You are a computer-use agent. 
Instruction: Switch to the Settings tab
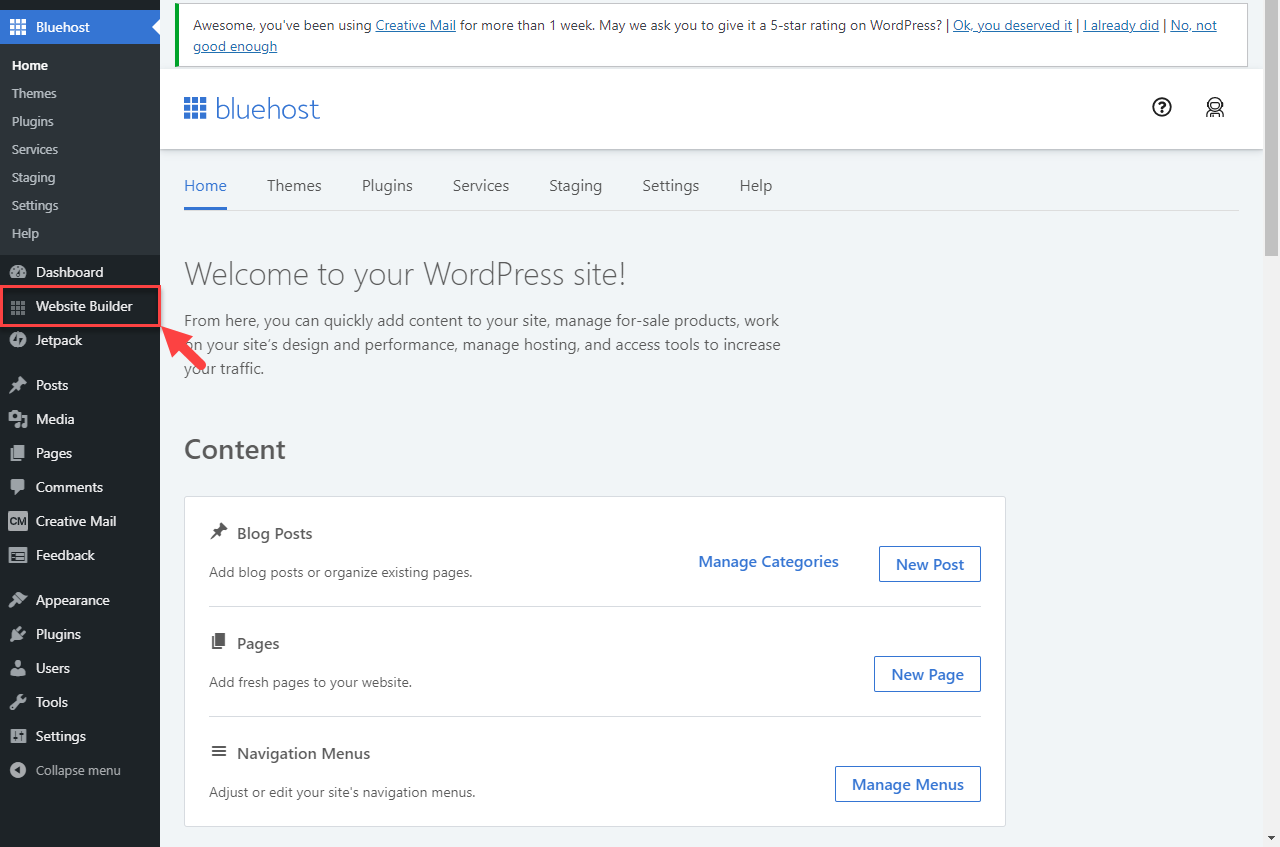(x=671, y=185)
